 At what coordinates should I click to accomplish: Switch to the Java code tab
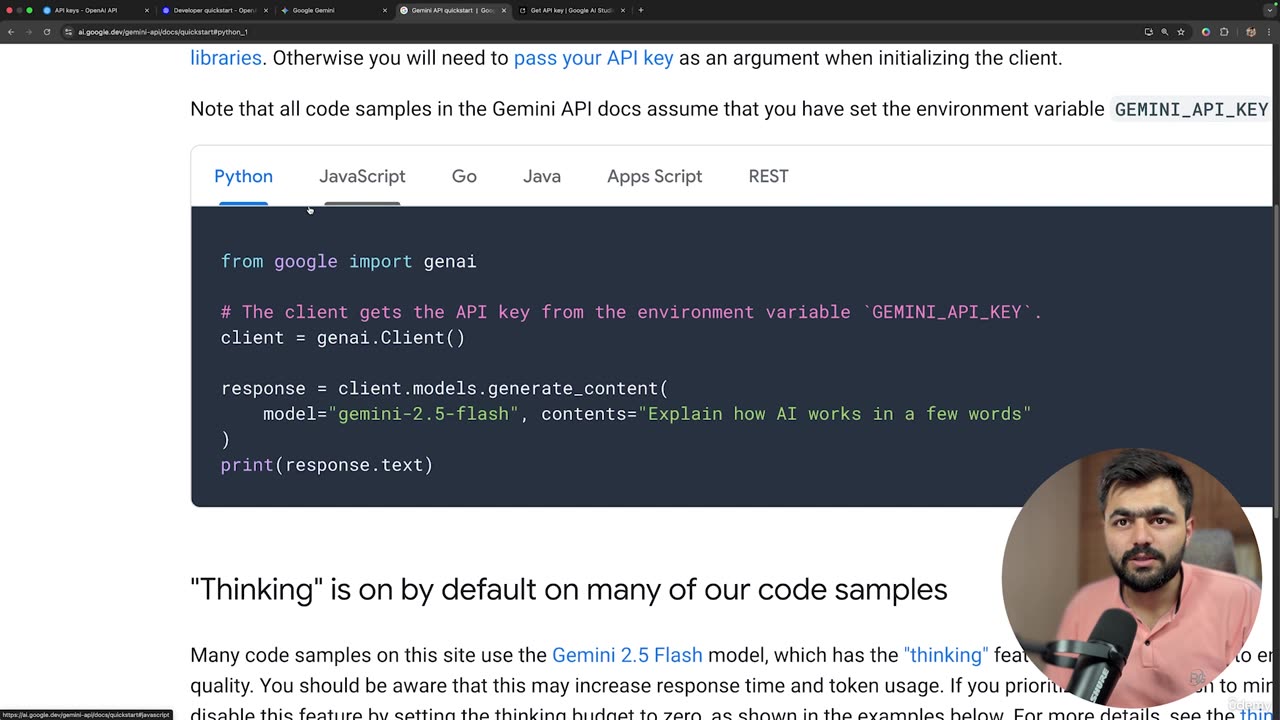(542, 176)
